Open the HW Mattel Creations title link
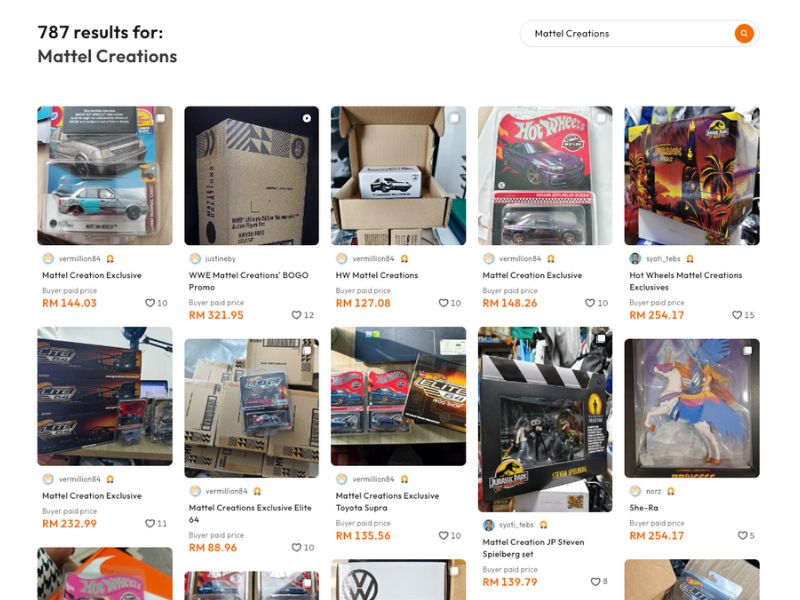Viewport: 800px width, 600px height. 377,275
